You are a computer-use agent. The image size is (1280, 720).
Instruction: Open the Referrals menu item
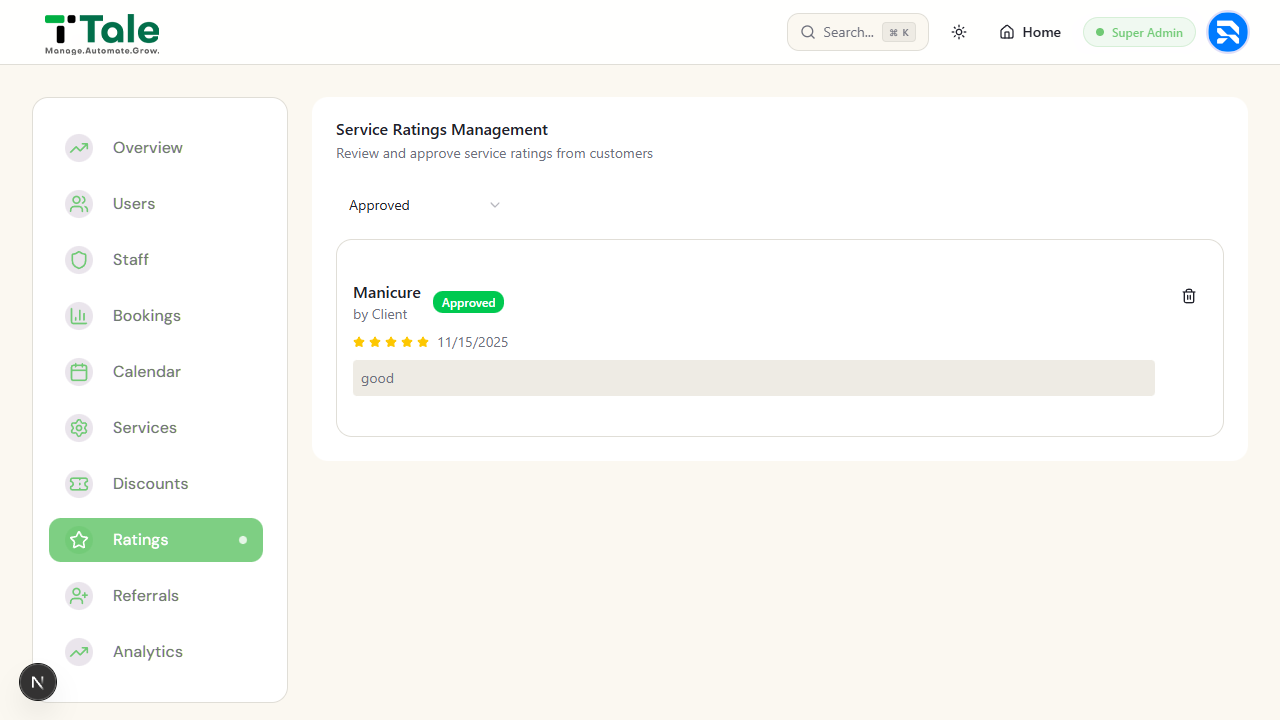pos(156,596)
